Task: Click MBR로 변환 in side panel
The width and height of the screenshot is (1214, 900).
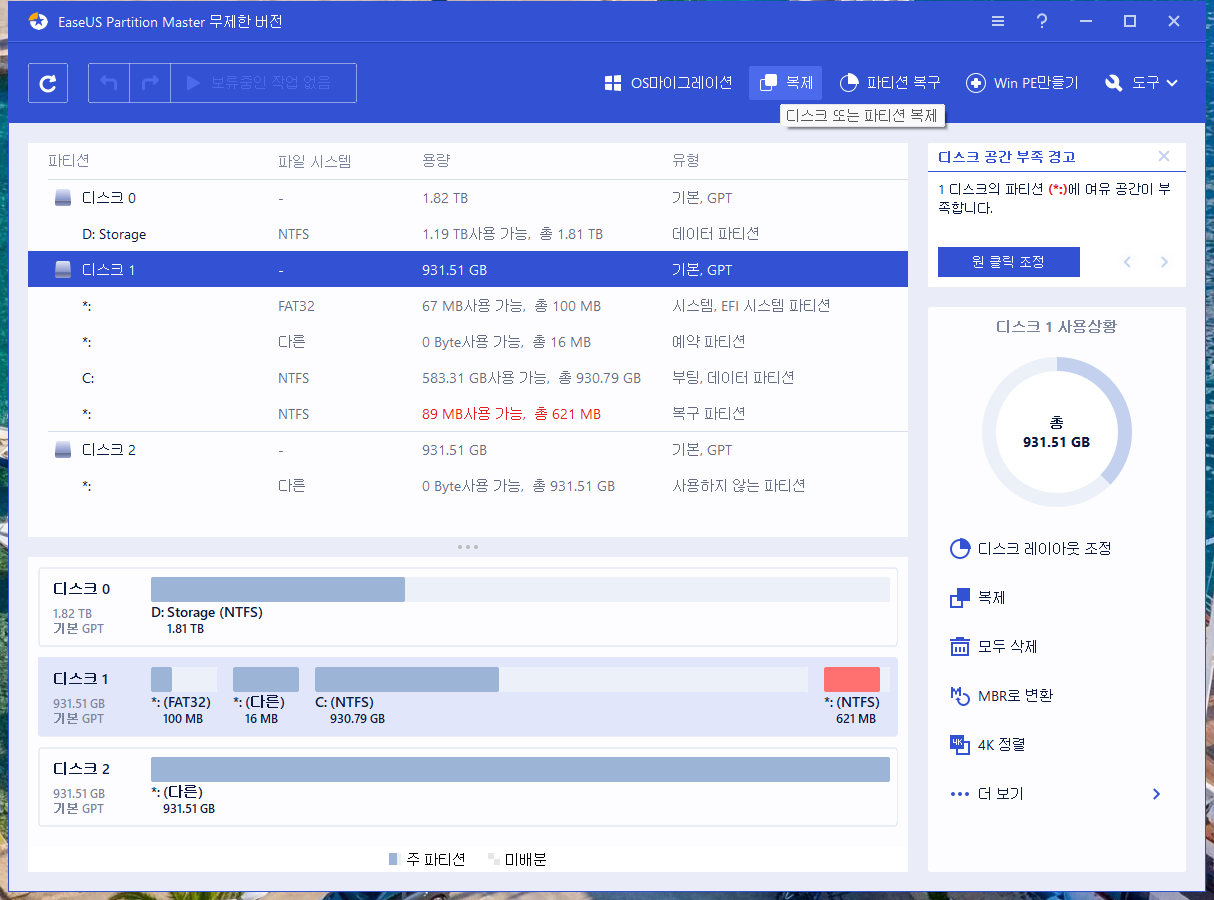Action: tap(1001, 696)
